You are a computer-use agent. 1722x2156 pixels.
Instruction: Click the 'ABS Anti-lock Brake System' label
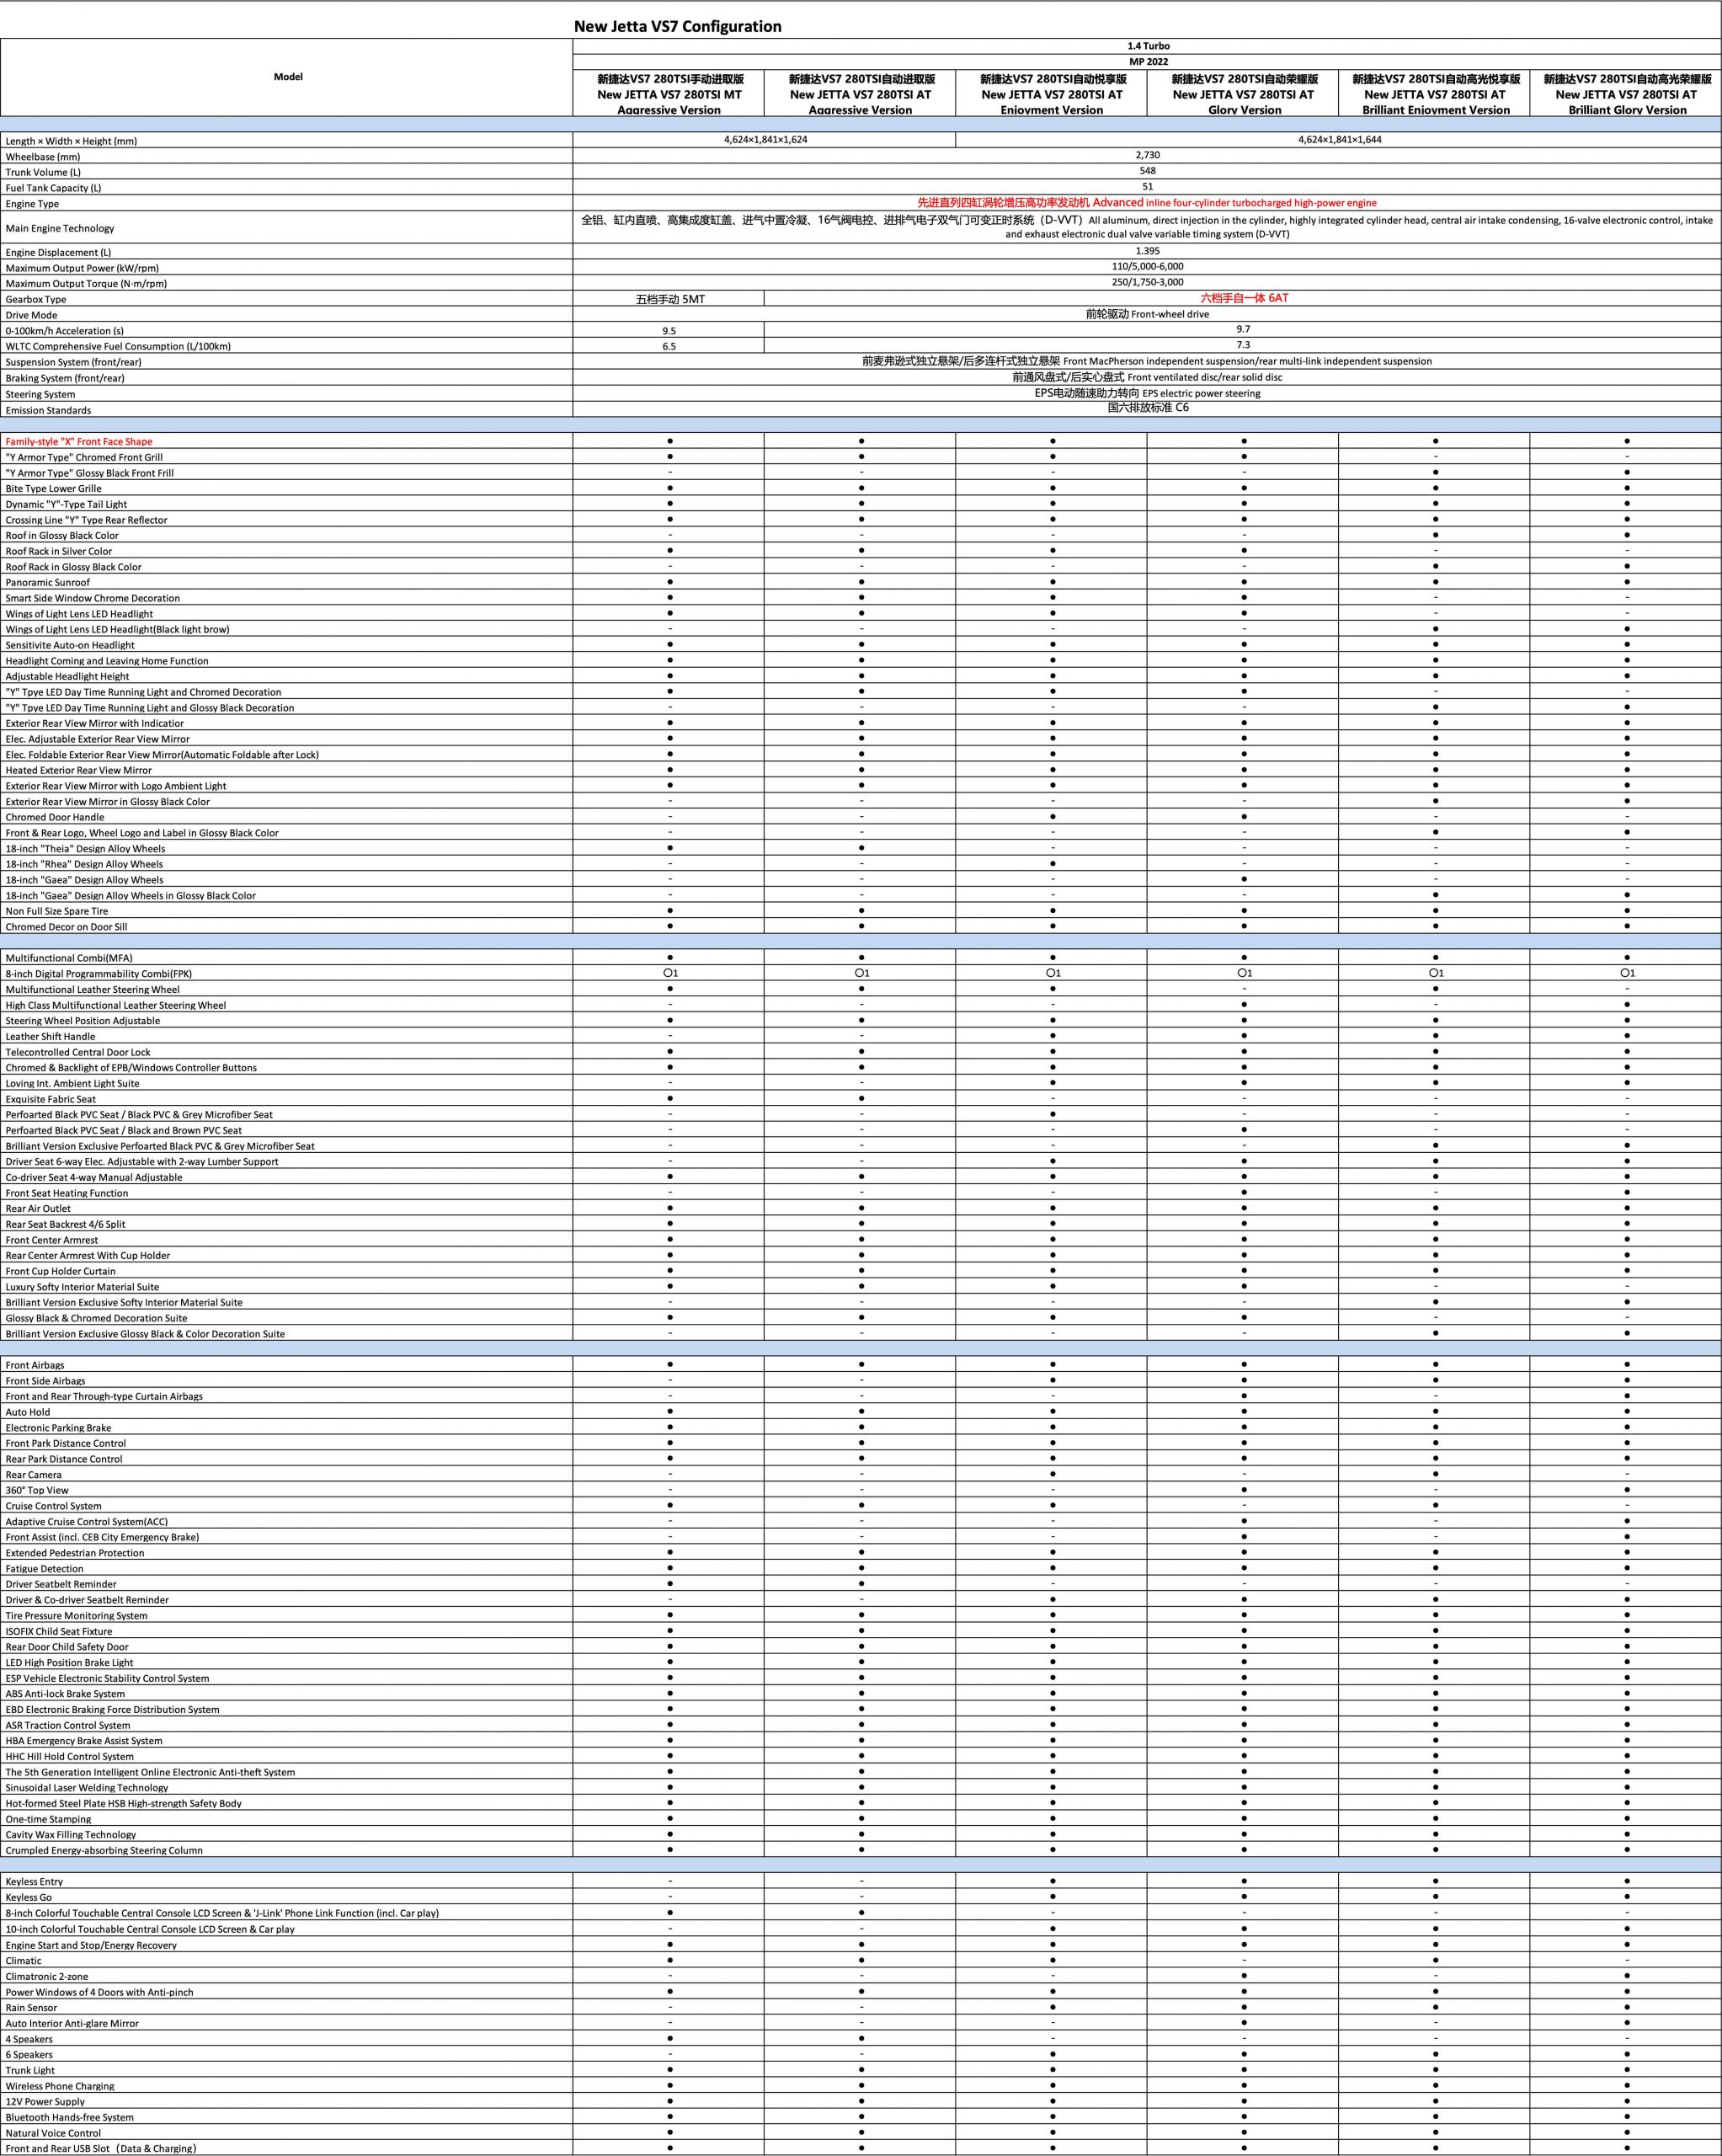[65, 1694]
